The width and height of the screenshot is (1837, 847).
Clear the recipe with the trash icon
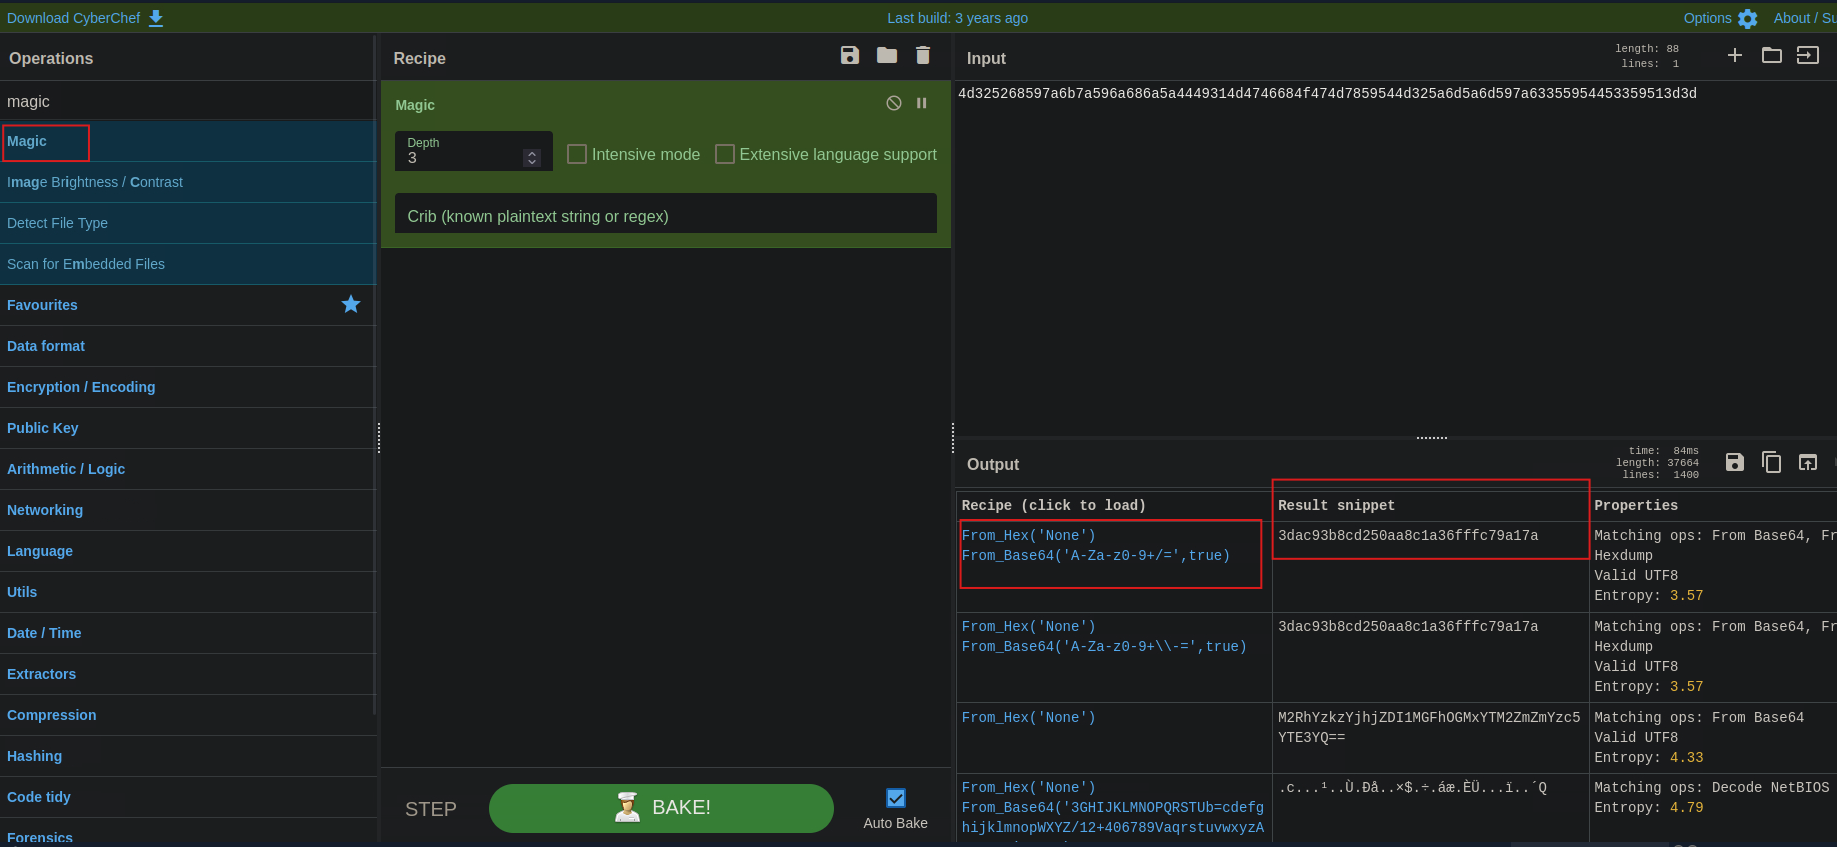[x=922, y=56]
